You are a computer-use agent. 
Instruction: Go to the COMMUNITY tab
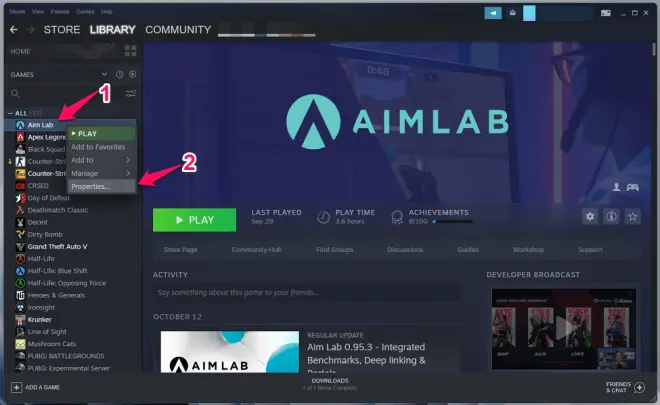click(x=178, y=29)
